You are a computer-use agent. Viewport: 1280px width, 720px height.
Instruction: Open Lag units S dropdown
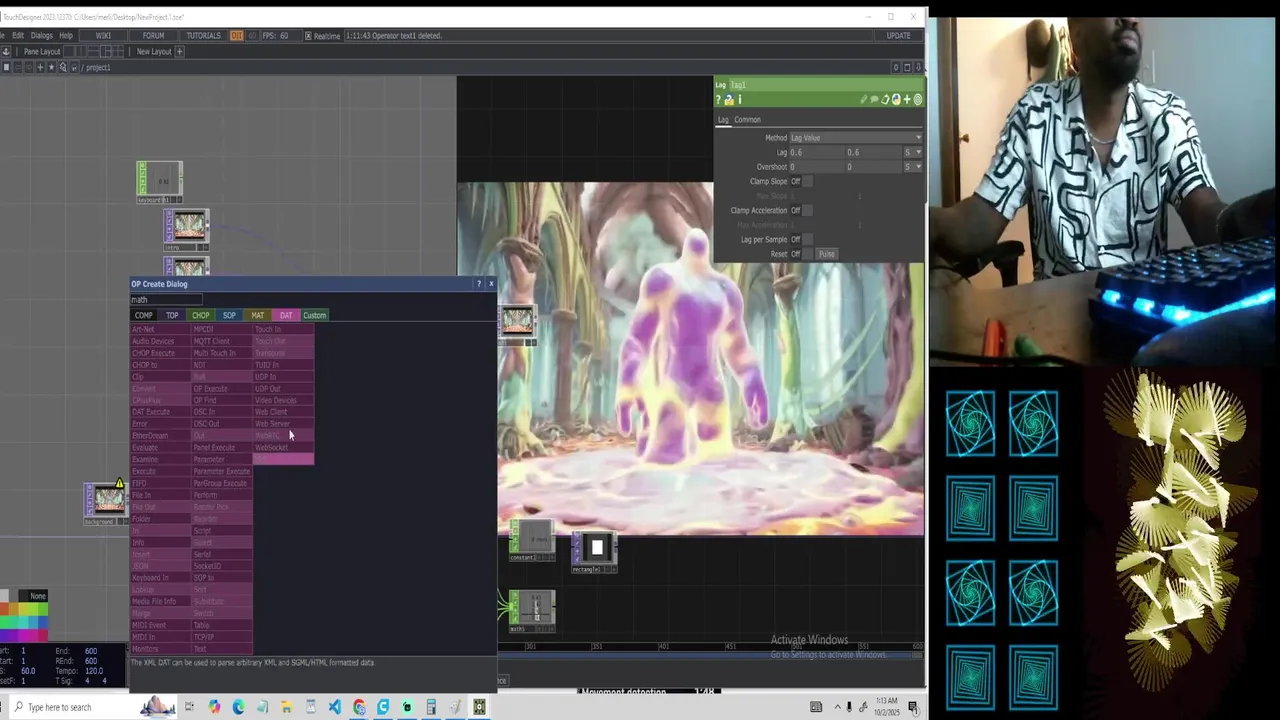[913, 152]
